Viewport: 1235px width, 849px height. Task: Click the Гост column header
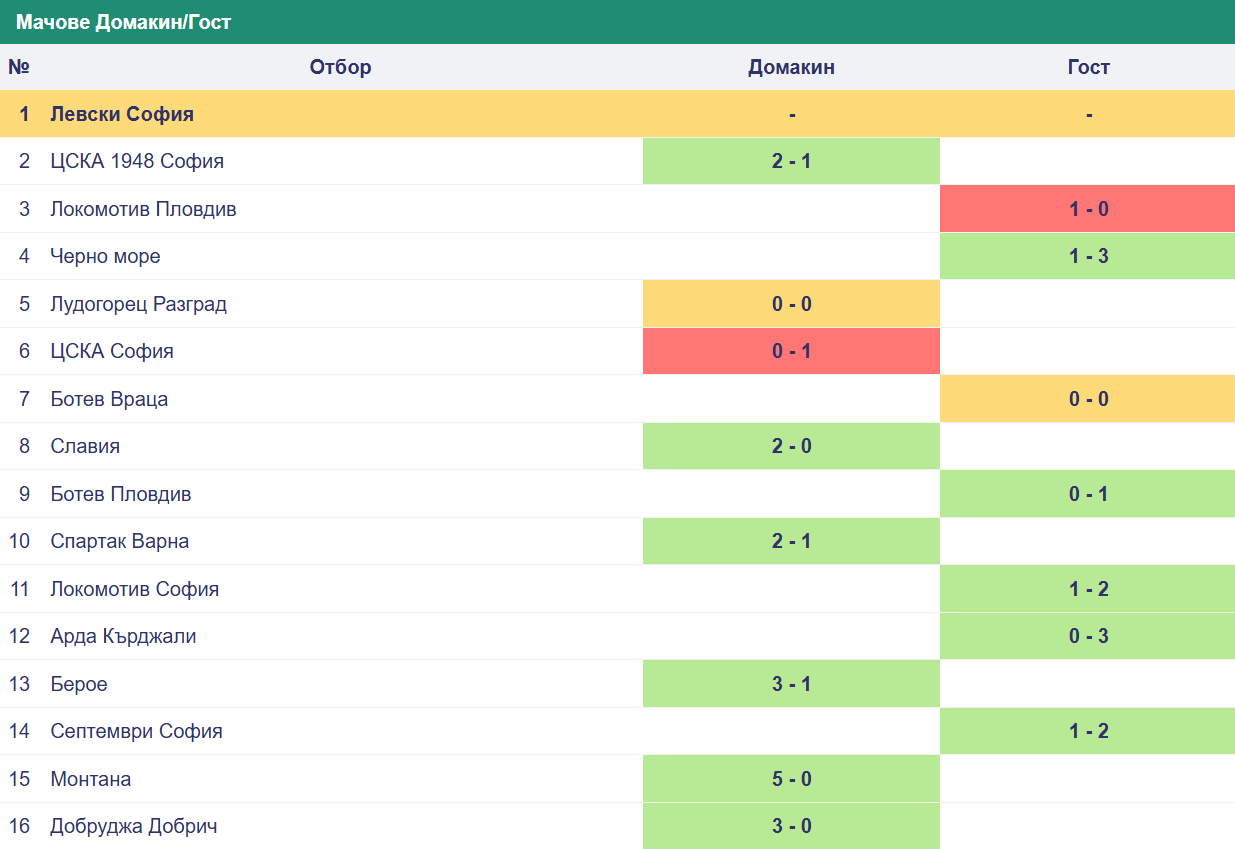click(1088, 67)
